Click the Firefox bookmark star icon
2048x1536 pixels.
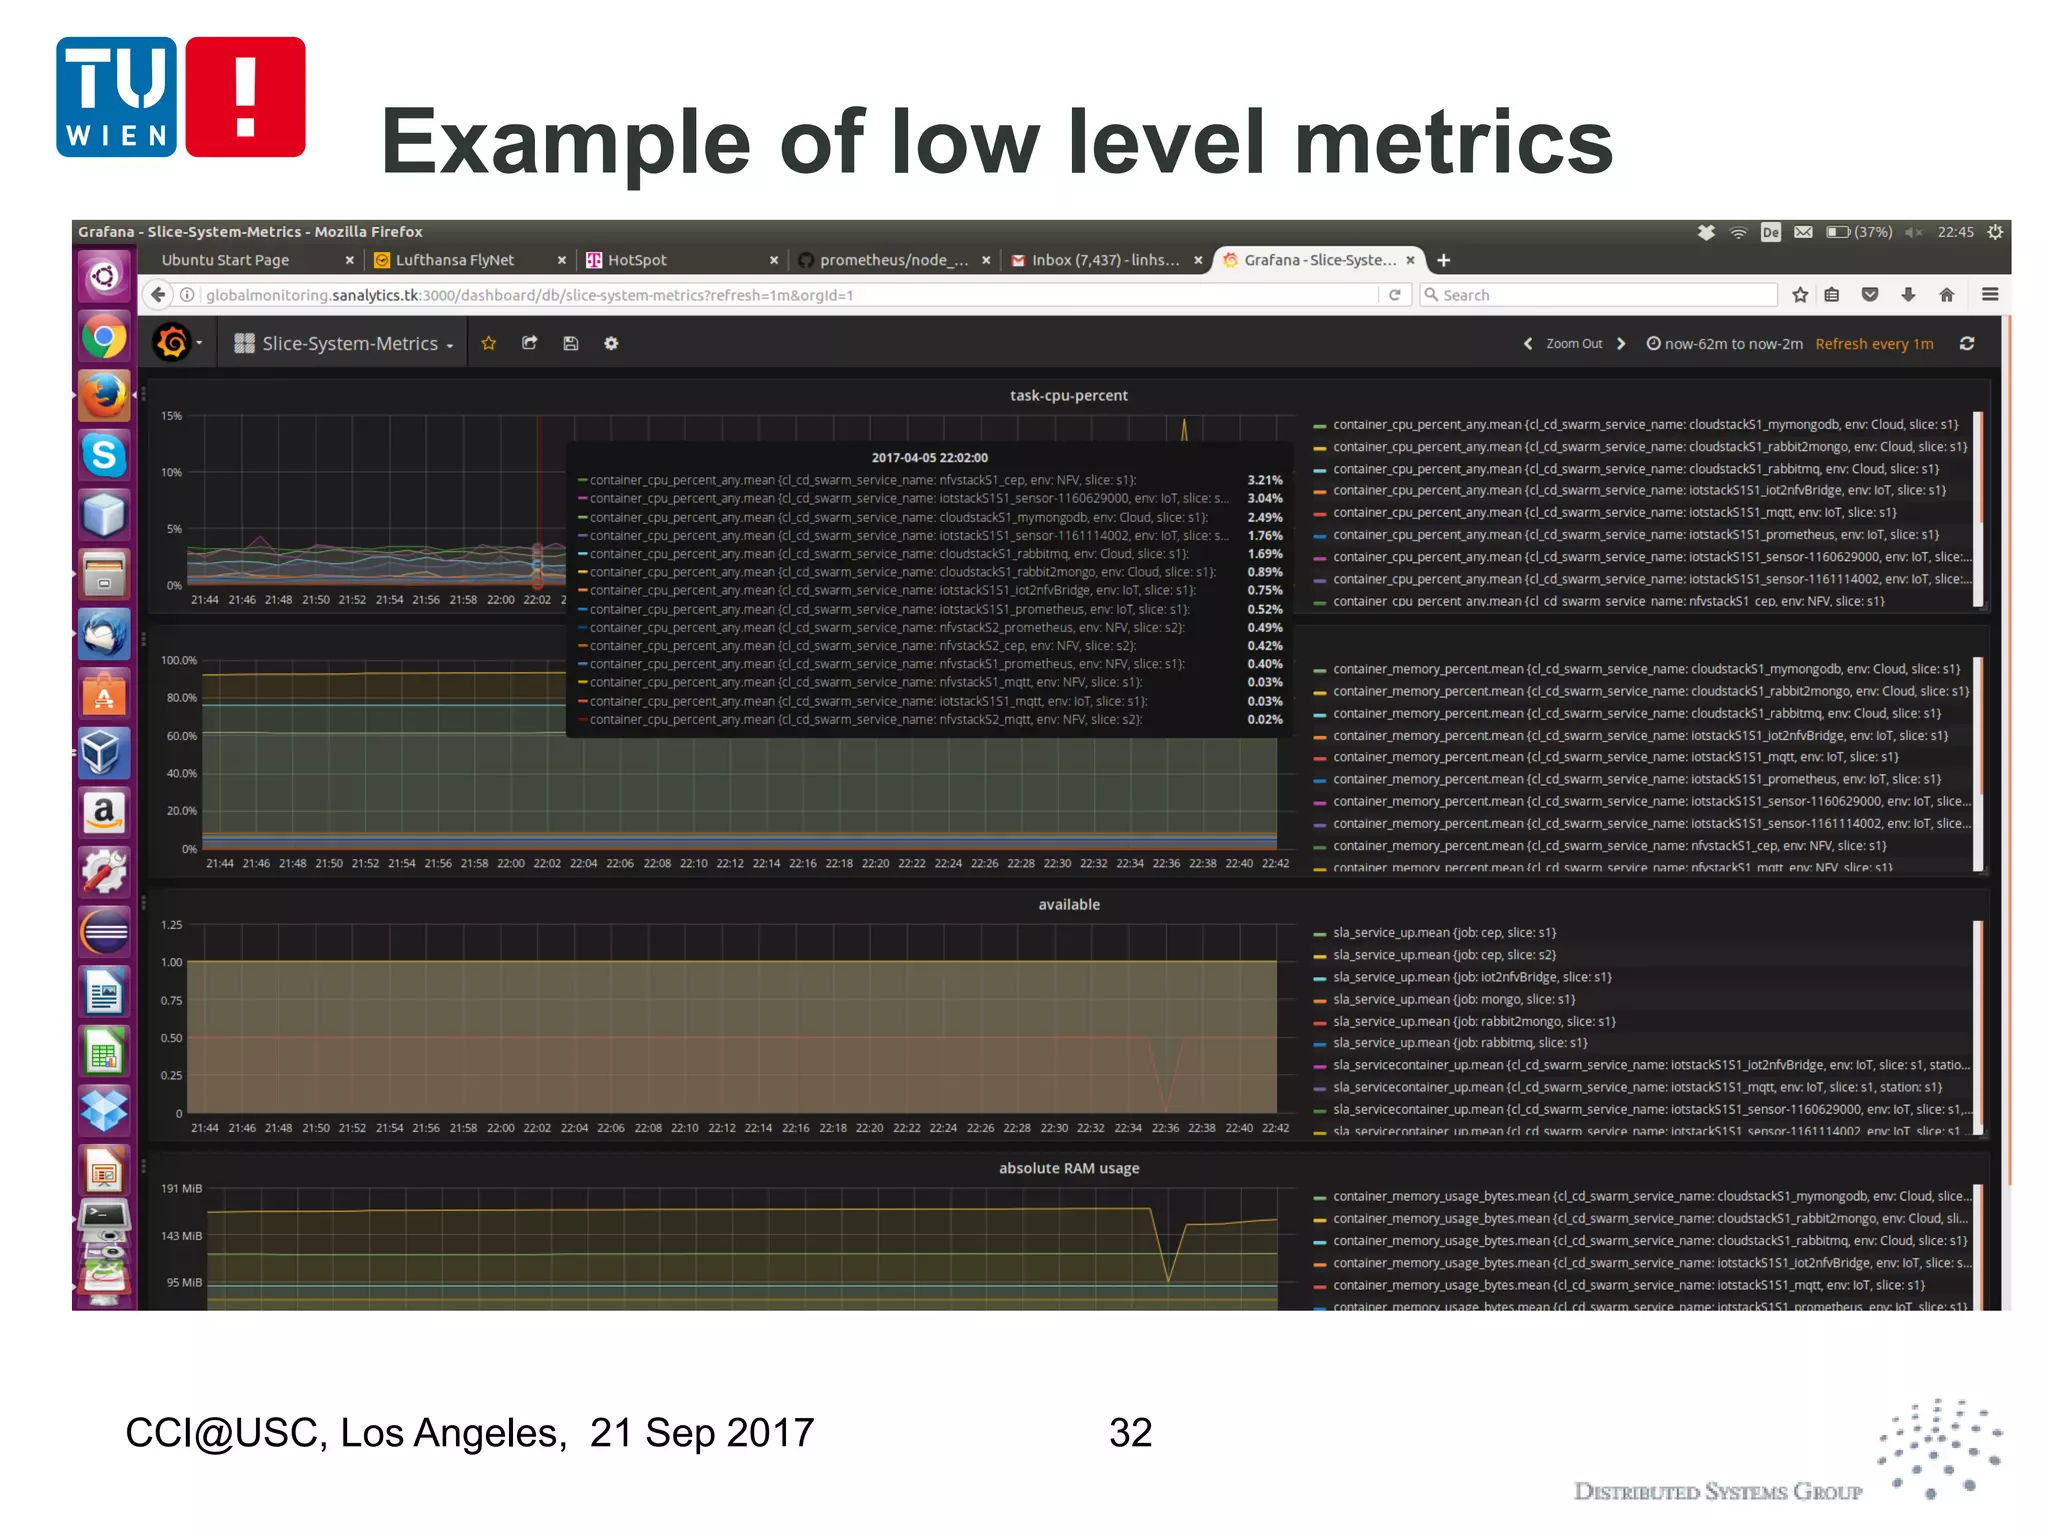[x=1800, y=295]
